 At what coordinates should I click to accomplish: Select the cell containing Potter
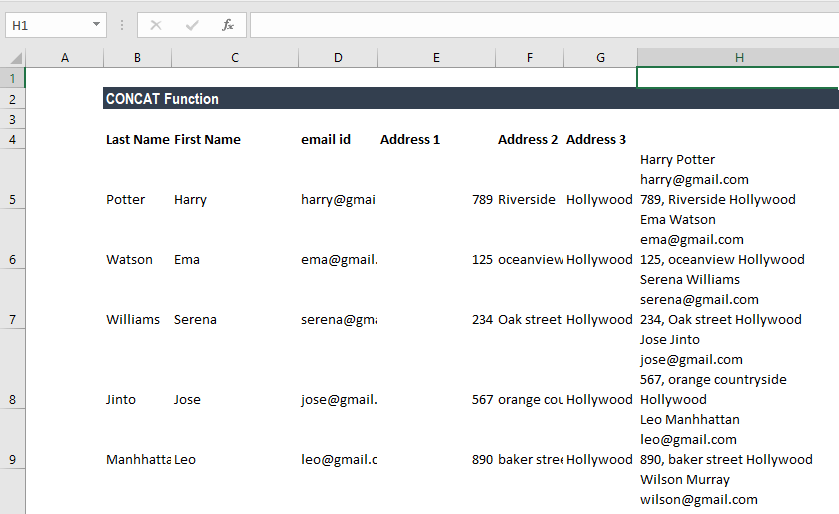coord(138,180)
